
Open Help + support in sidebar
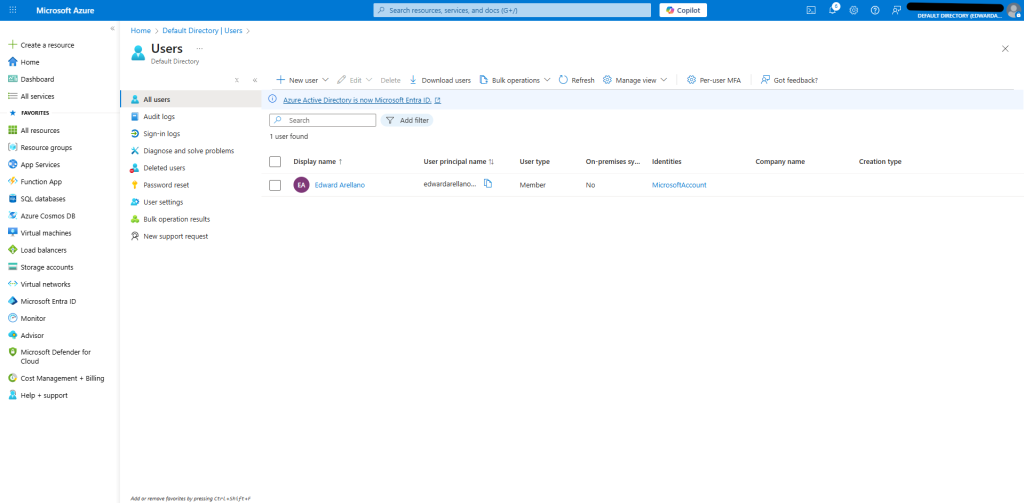37,395
